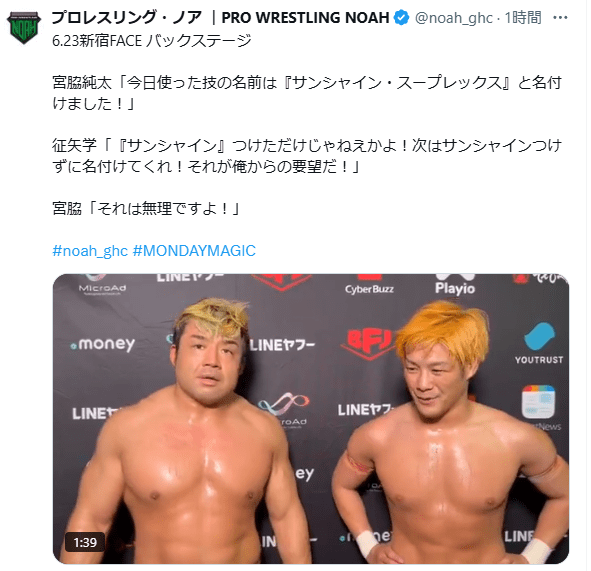Image resolution: width=591 pixels, height=571 pixels.
Task: Click the blue verified badge icon
Action: [x=401, y=18]
